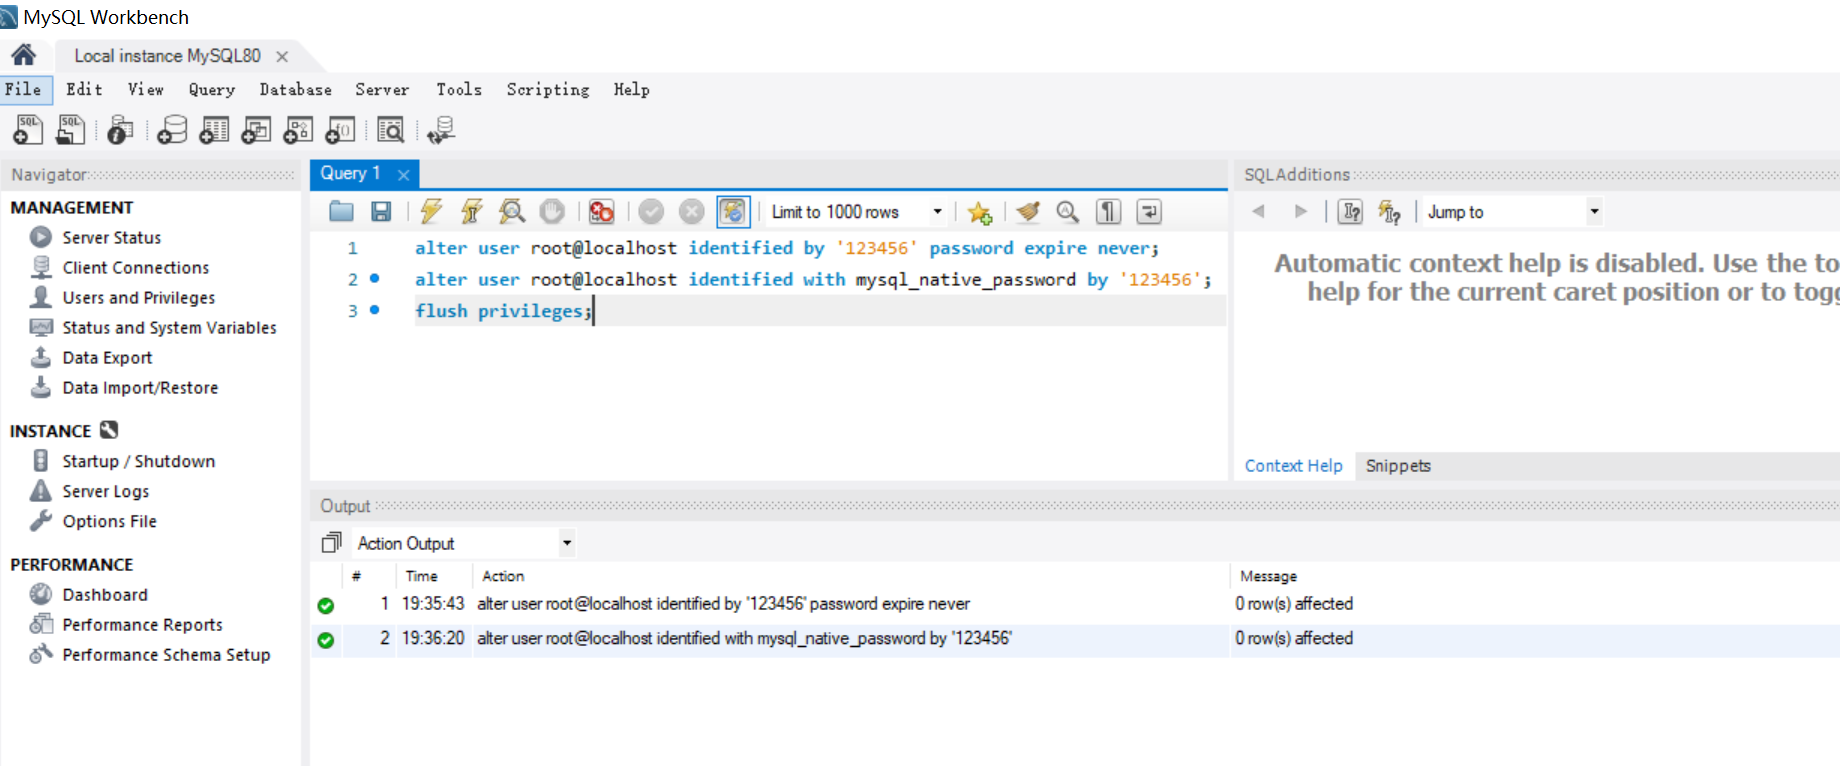Viewport: 1840px width, 766px height.
Task: Click the instance status icon next to INSTANCE
Action: point(109,430)
